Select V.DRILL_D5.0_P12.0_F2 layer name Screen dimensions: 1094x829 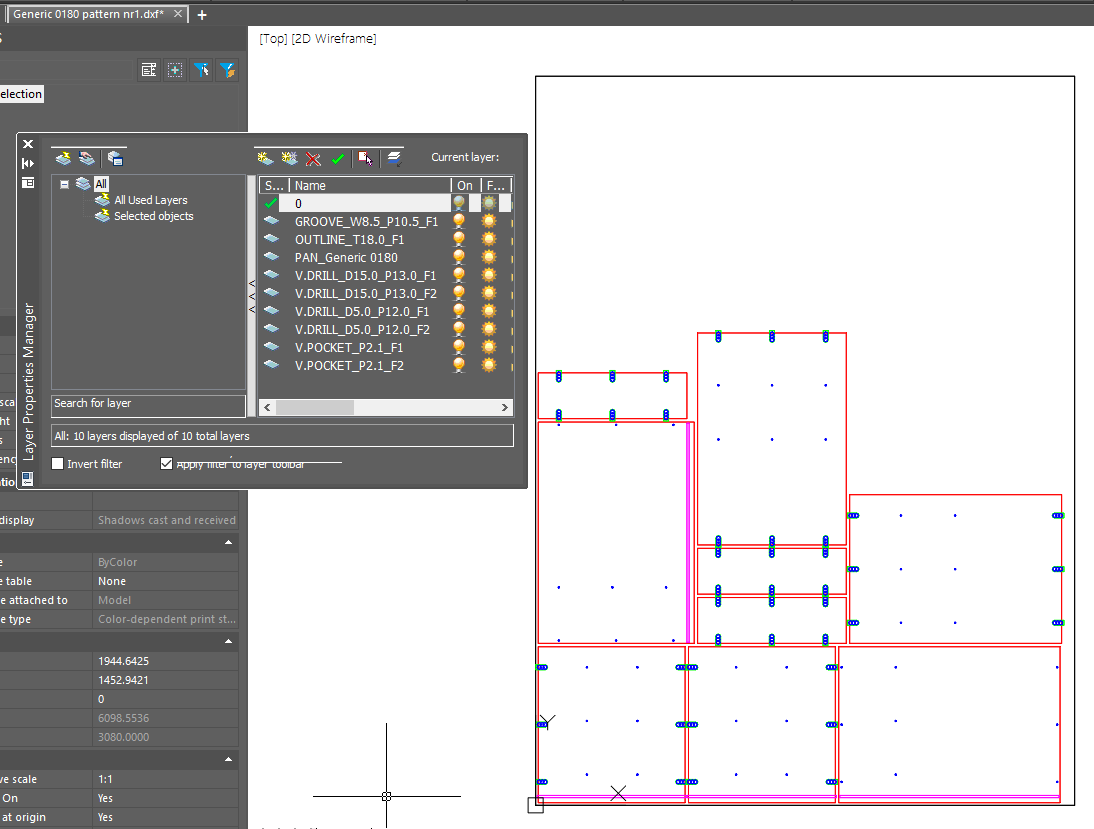[x=362, y=329]
